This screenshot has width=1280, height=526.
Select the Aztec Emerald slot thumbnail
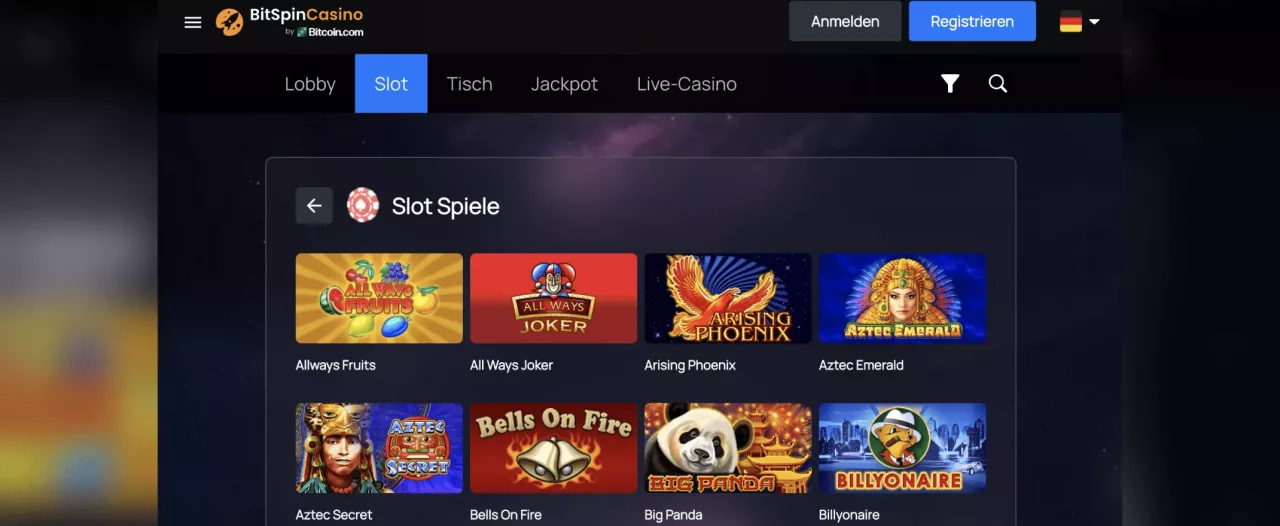click(902, 298)
